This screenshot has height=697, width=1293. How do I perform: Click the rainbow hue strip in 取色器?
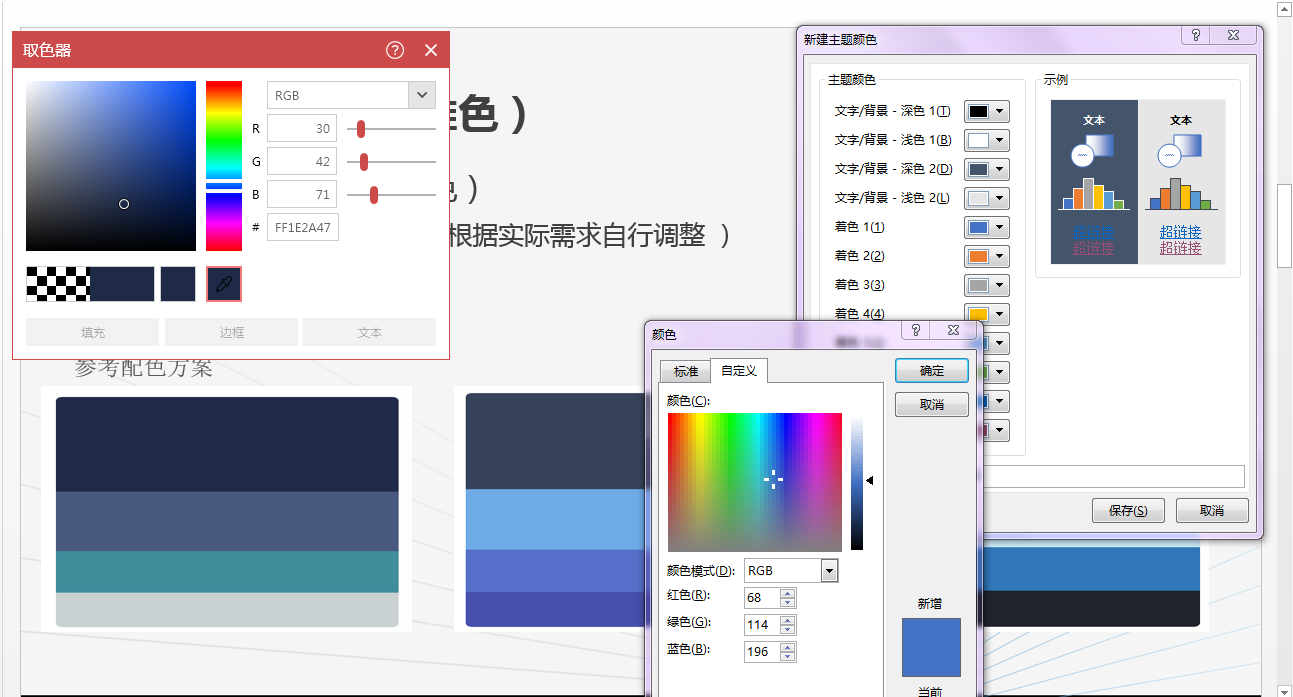click(224, 166)
